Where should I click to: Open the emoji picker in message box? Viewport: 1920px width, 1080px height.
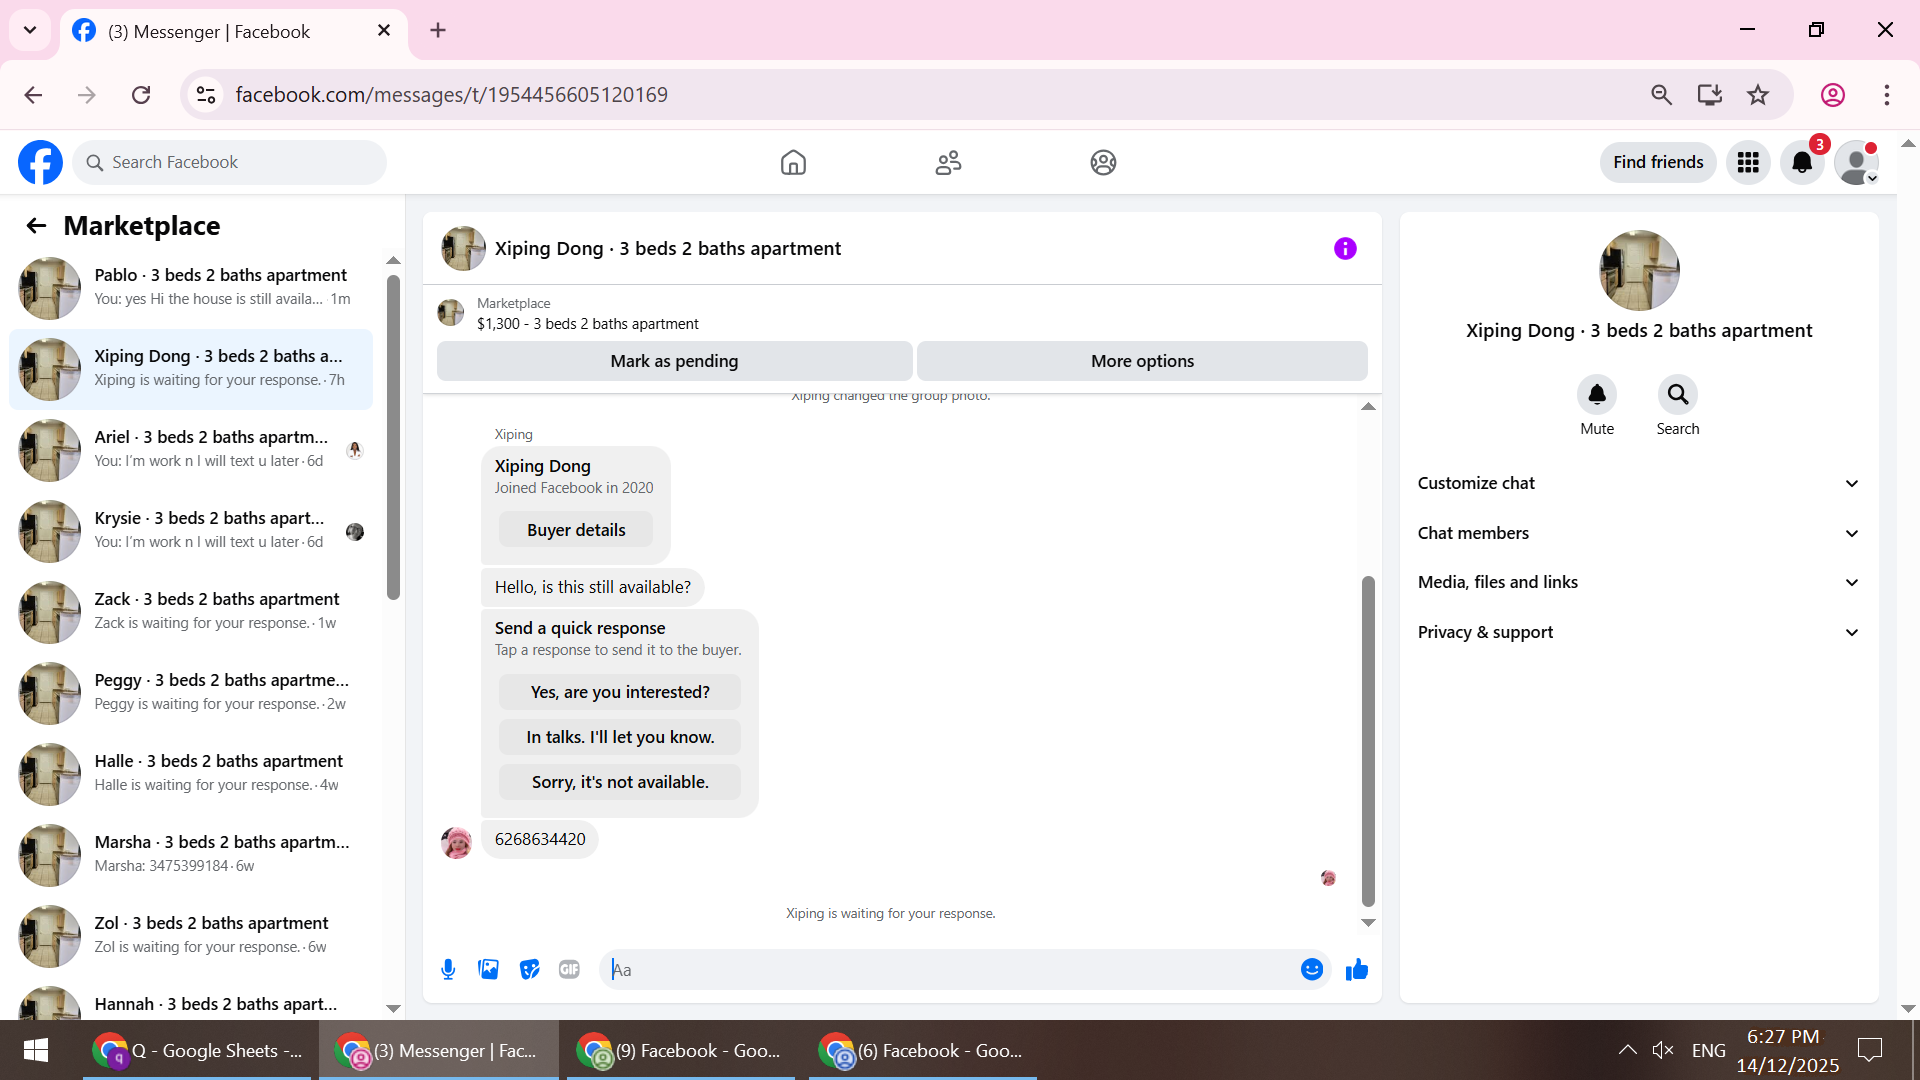[x=1311, y=969]
